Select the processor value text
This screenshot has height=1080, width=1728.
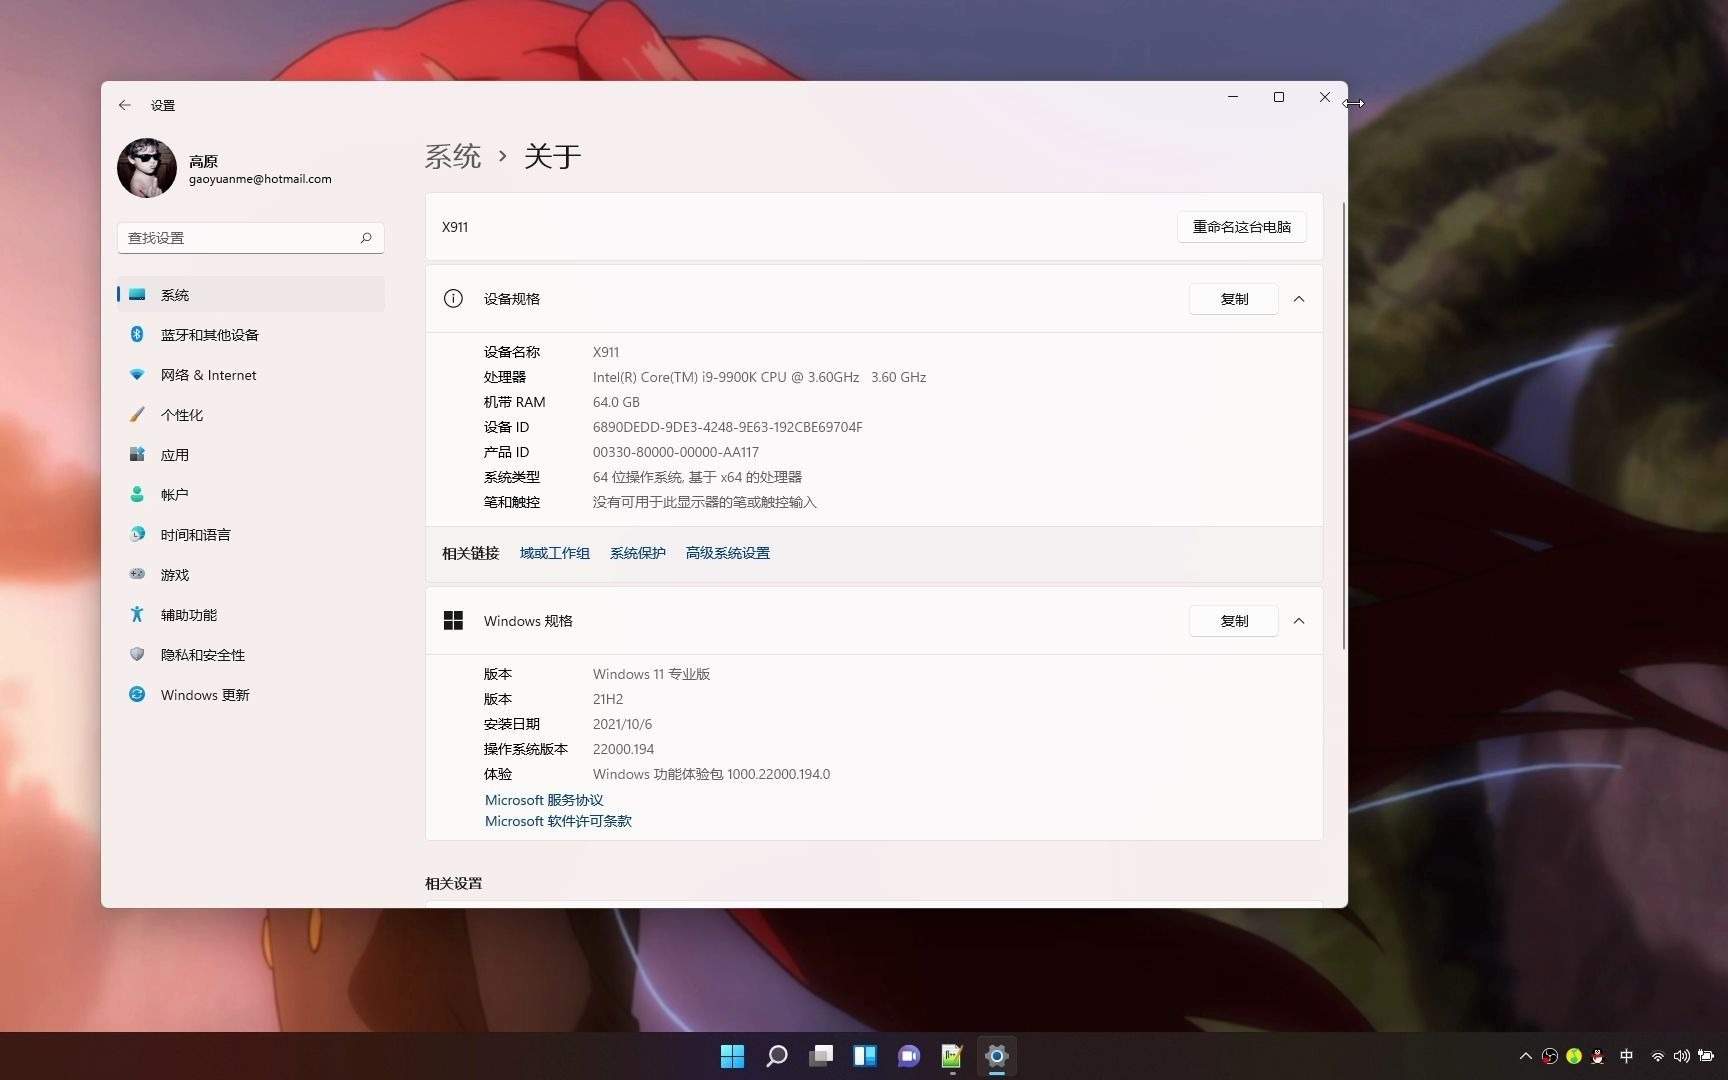(x=759, y=377)
